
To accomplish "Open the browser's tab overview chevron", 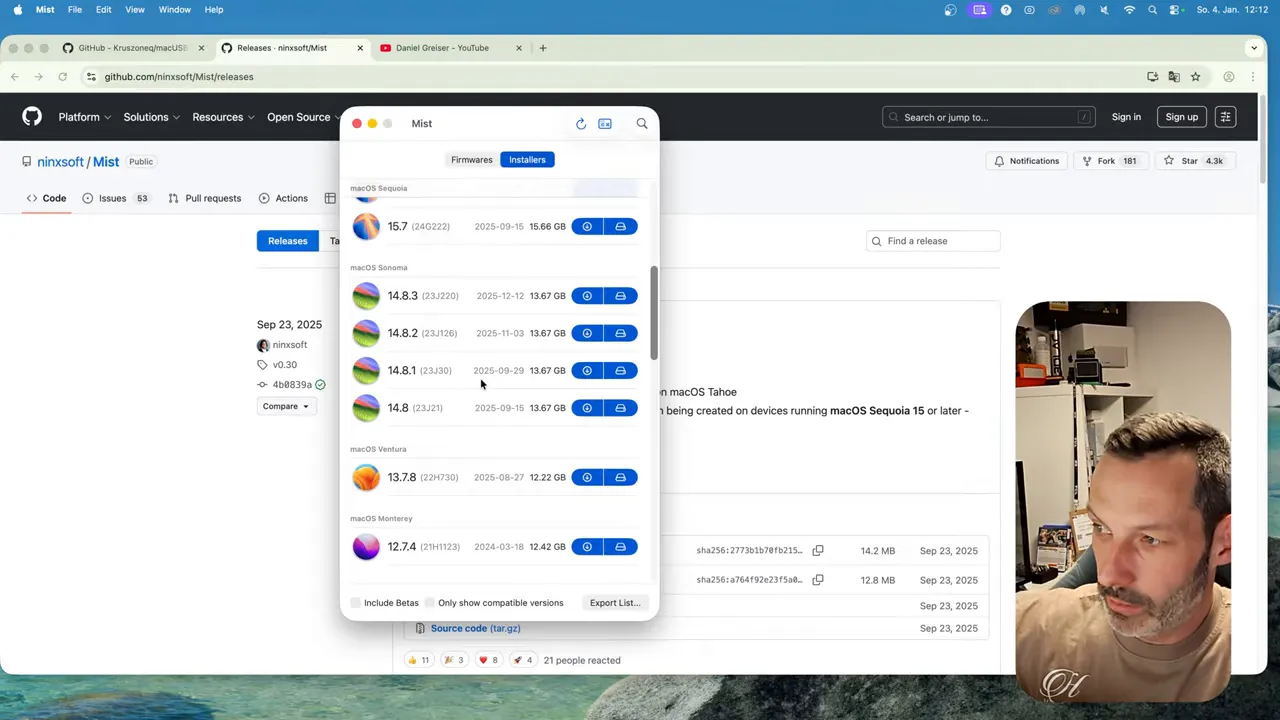I will [1254, 47].
